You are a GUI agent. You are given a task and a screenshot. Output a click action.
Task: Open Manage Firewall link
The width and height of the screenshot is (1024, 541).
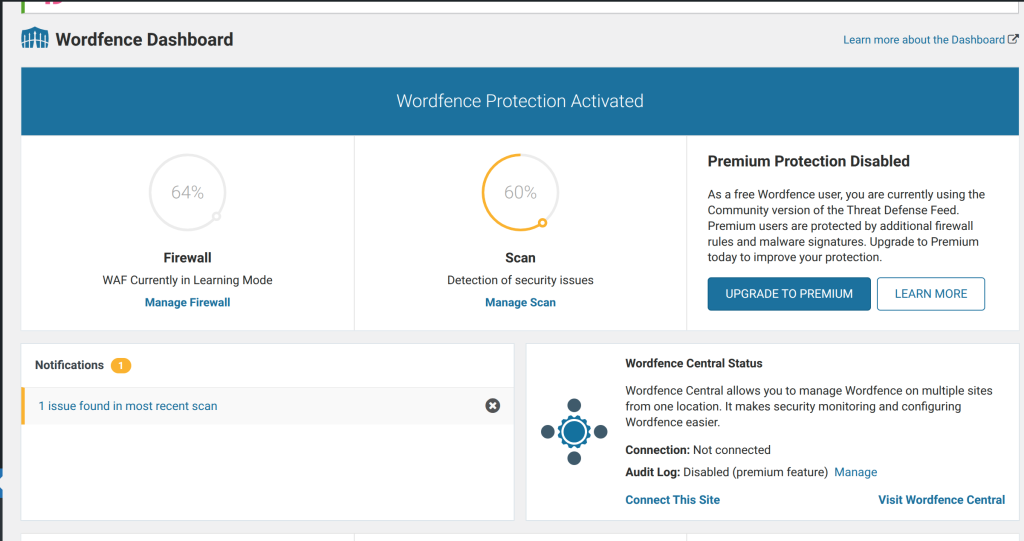(187, 303)
